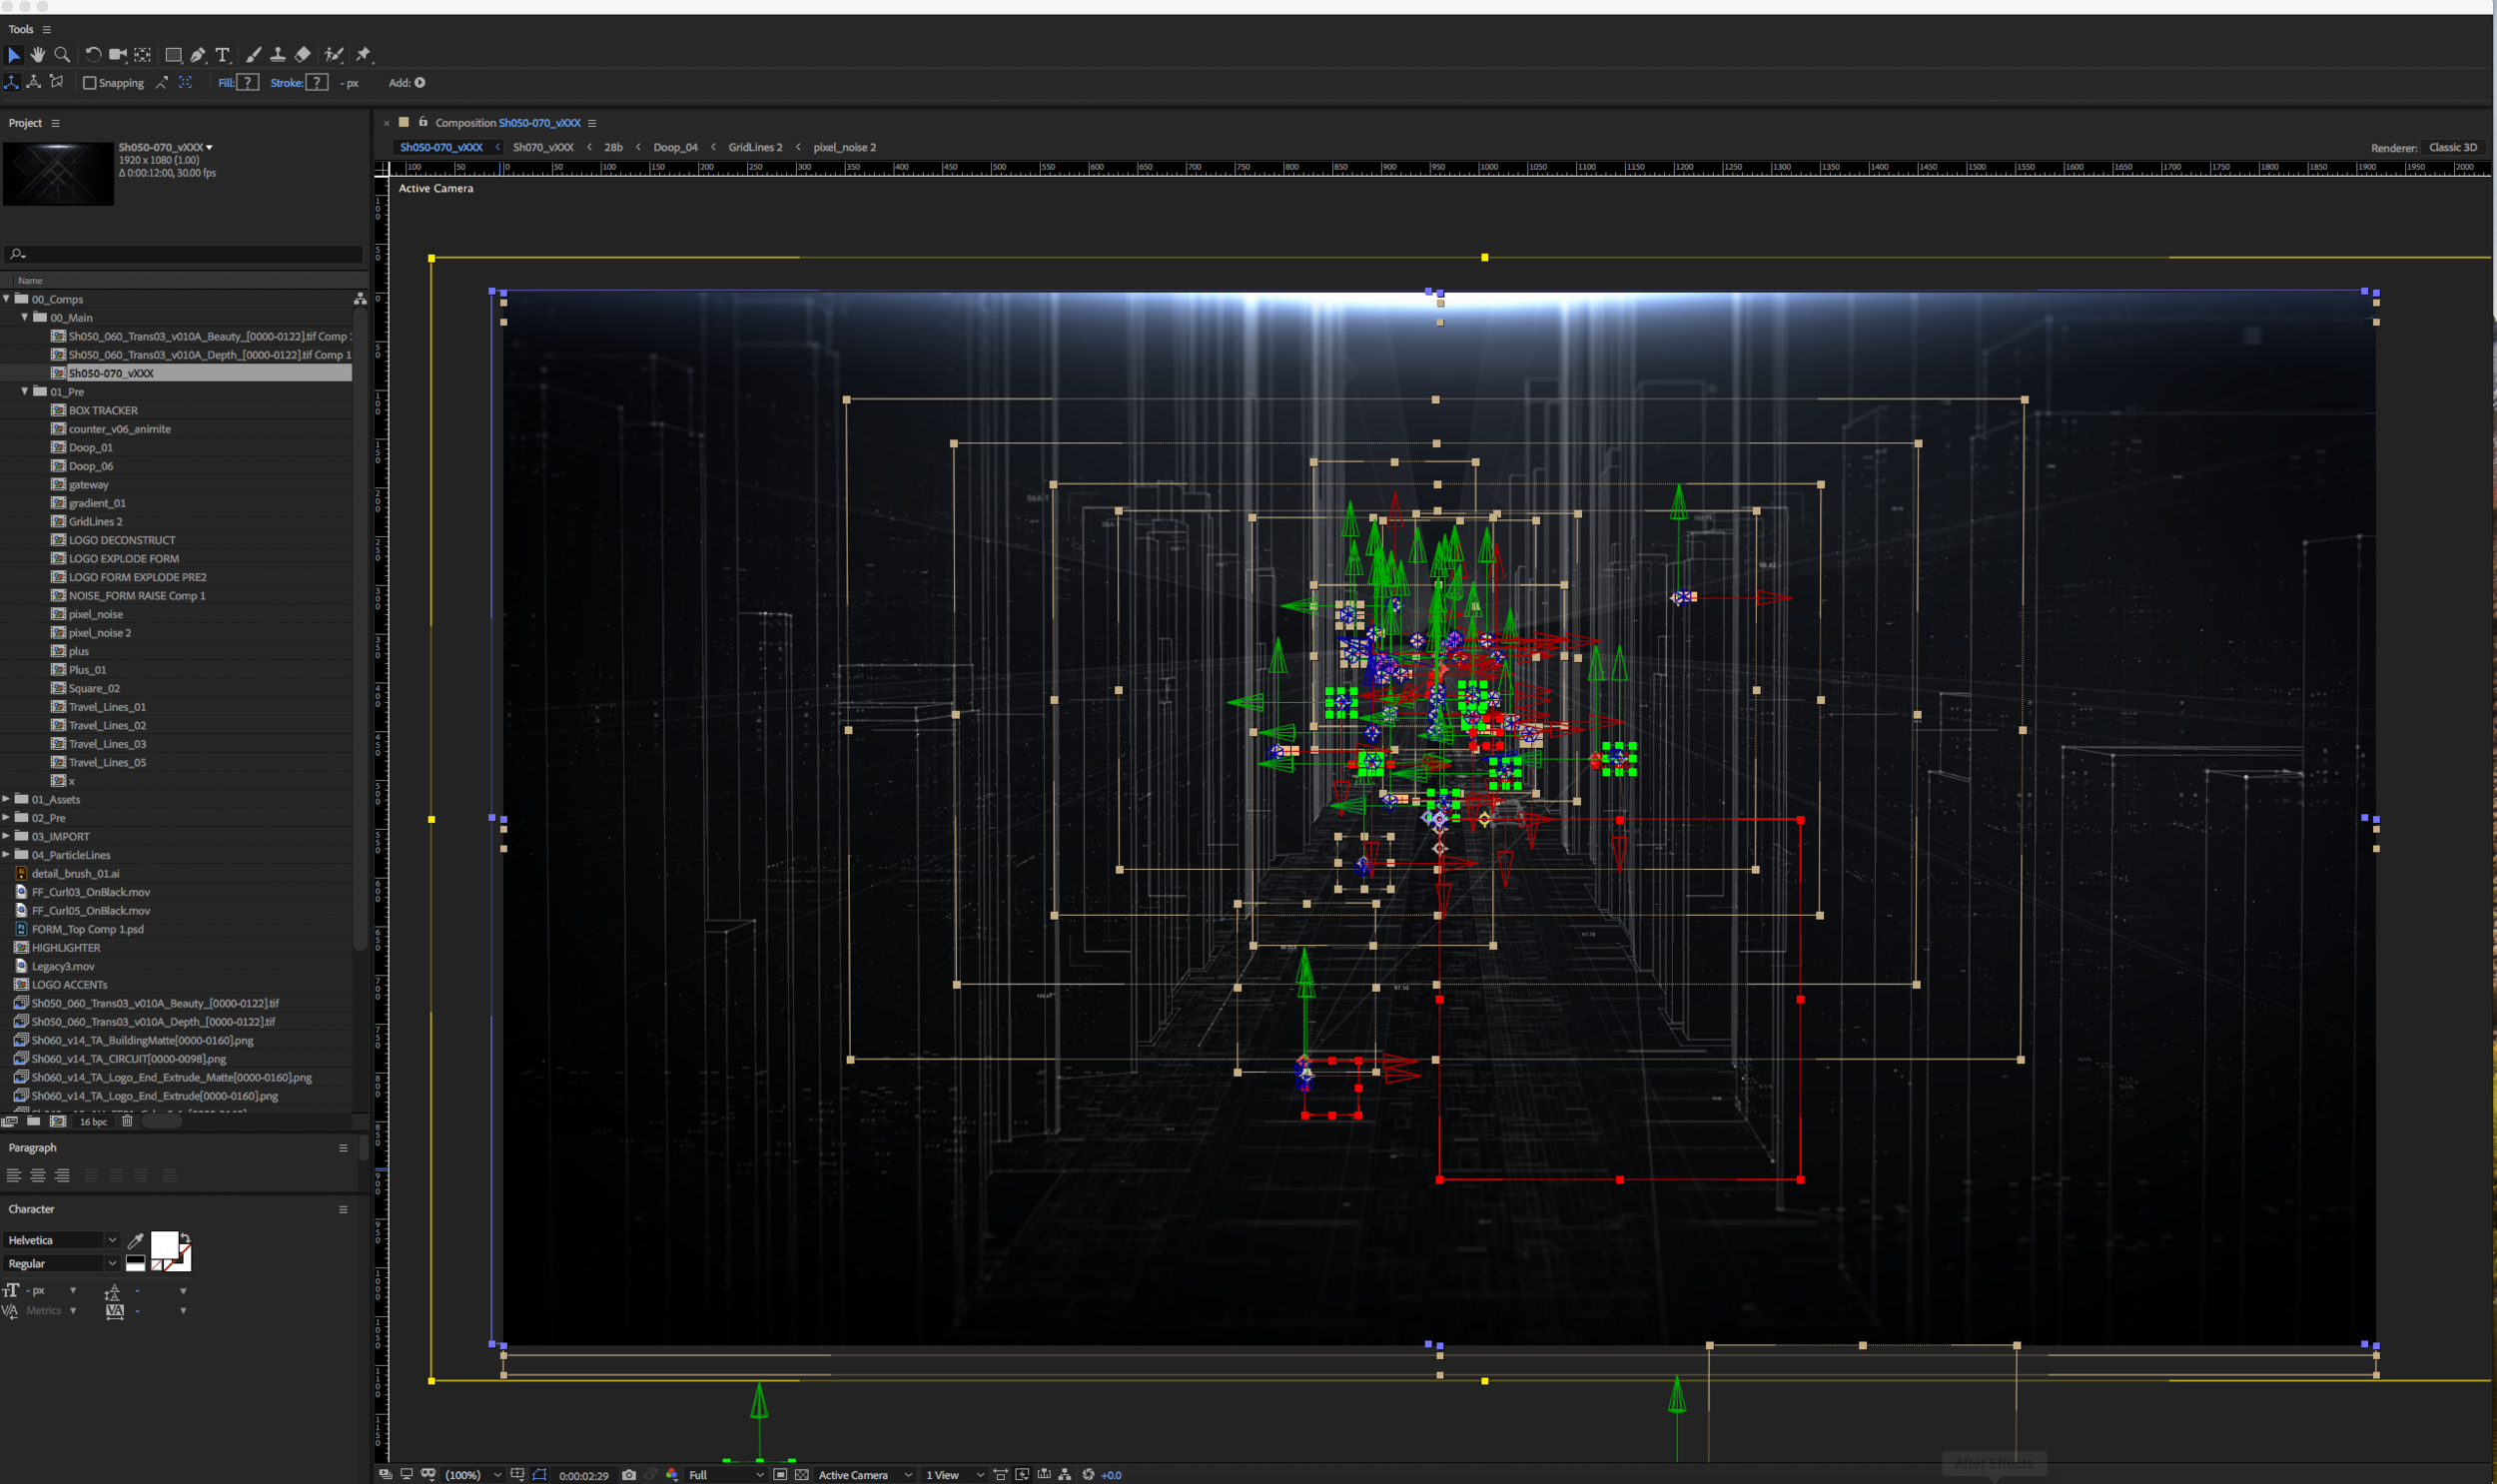Viewport: 2497px width, 1484px height.
Task: Toggle the viewer lock icon
Action: click(x=423, y=122)
